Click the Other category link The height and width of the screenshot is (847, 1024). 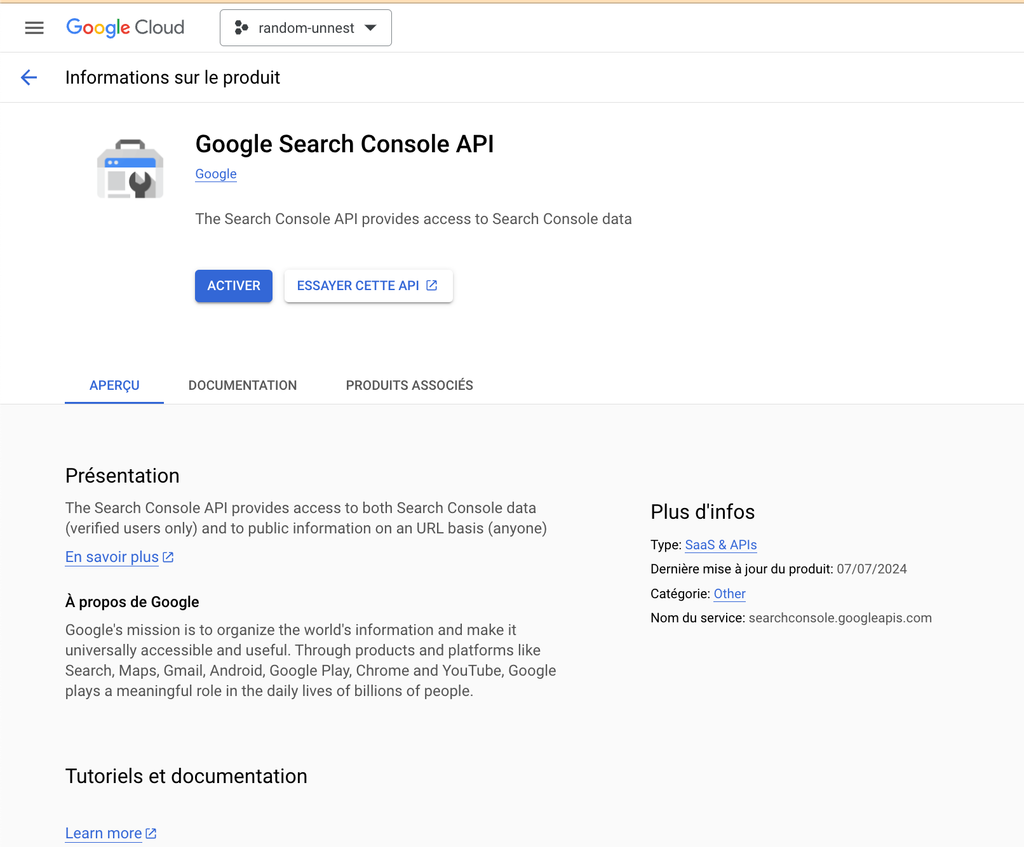[x=729, y=594]
